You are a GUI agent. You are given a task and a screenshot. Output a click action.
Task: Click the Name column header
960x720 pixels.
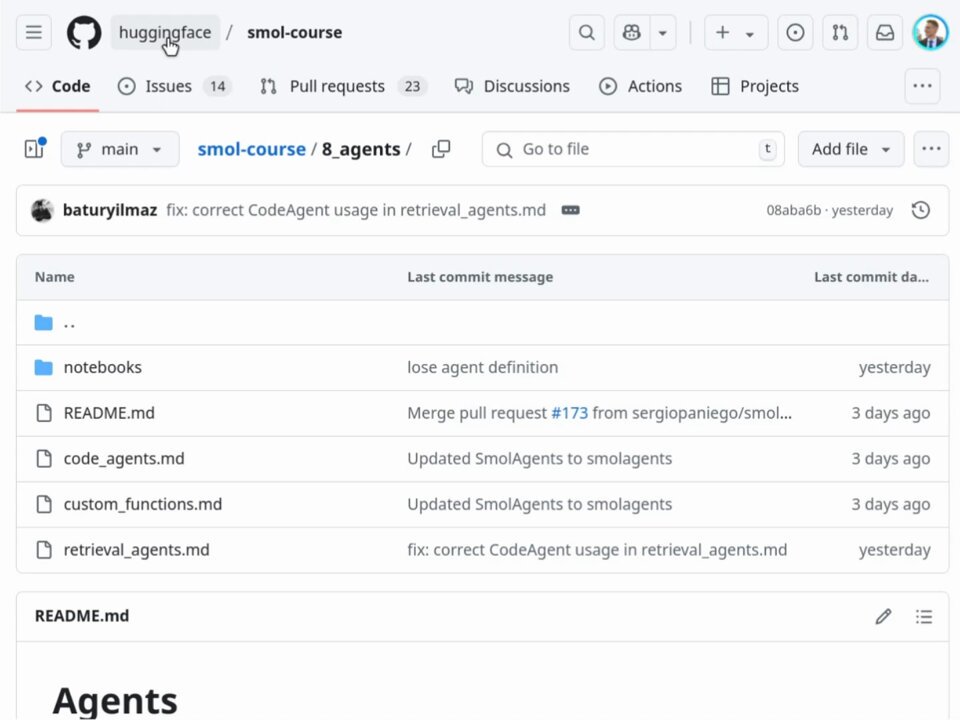(54, 277)
